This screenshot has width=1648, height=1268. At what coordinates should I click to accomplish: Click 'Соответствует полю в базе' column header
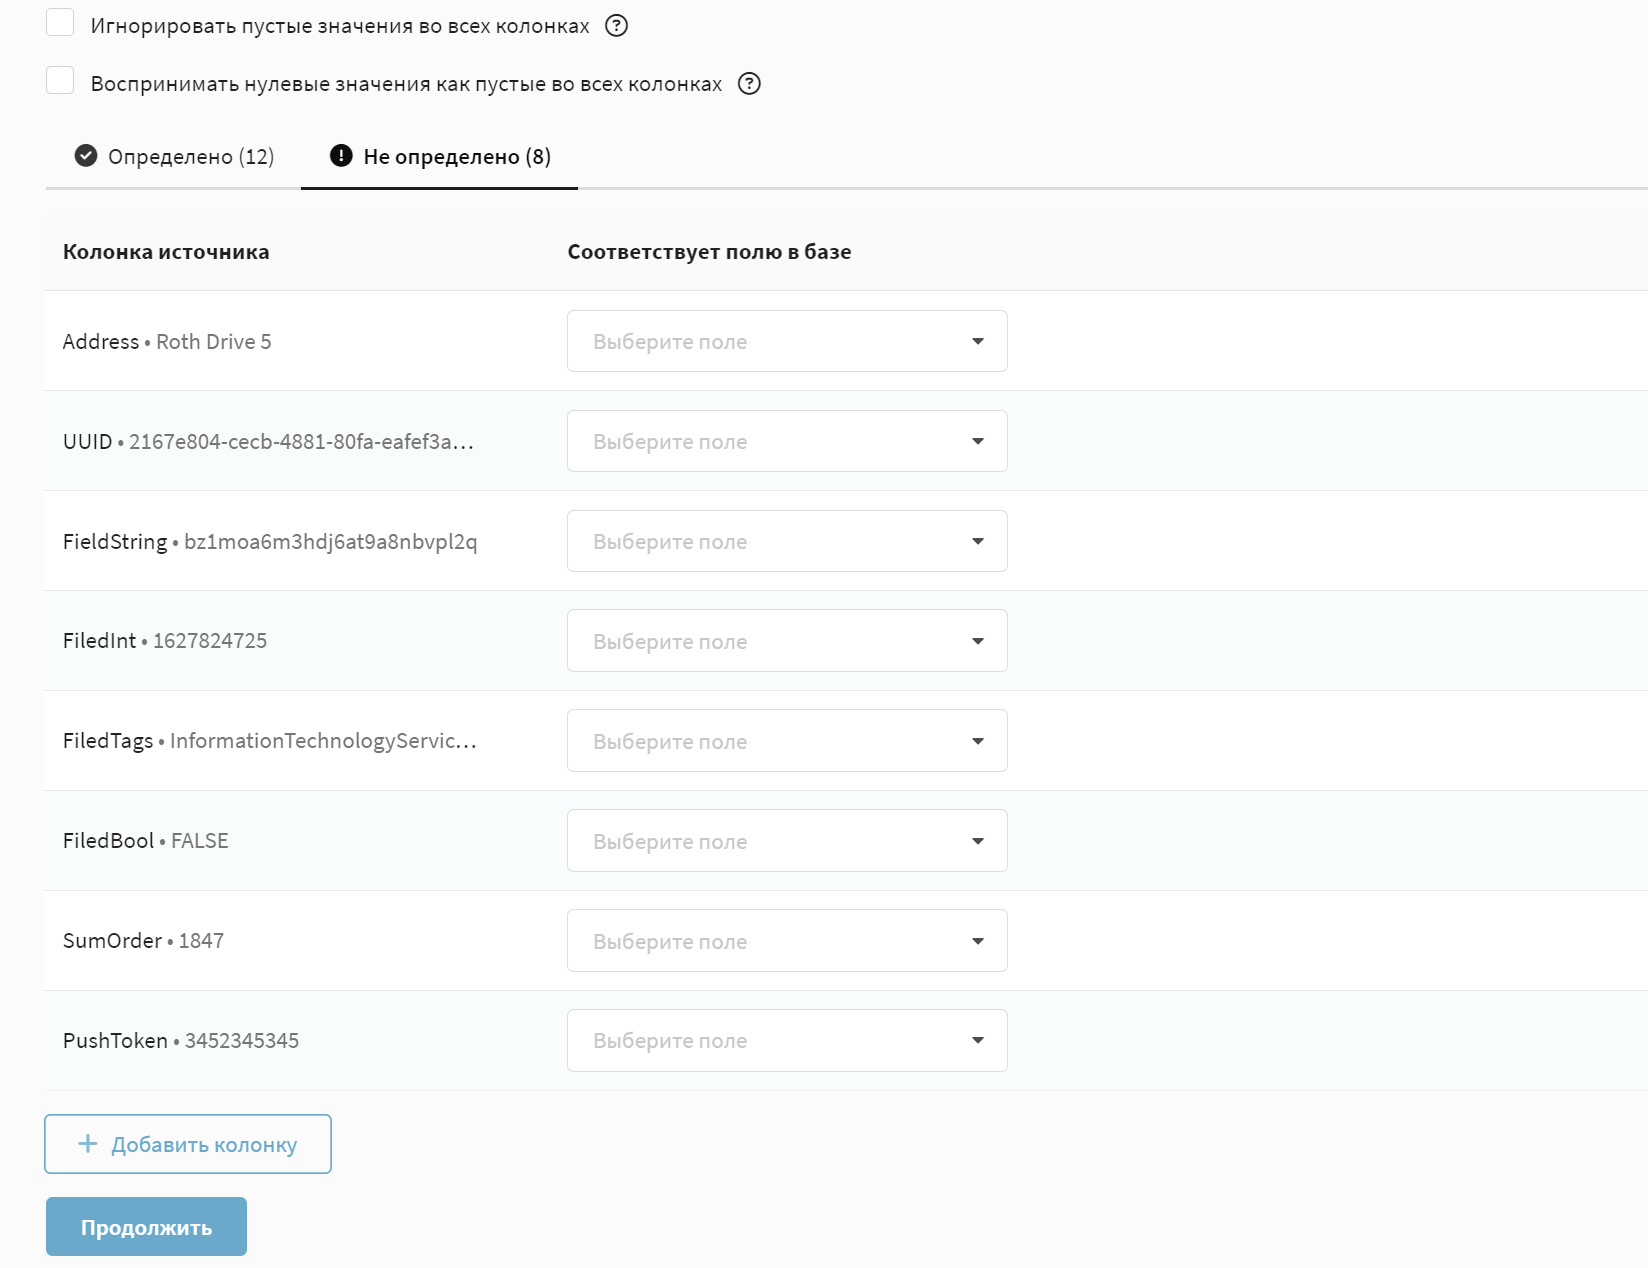click(709, 252)
